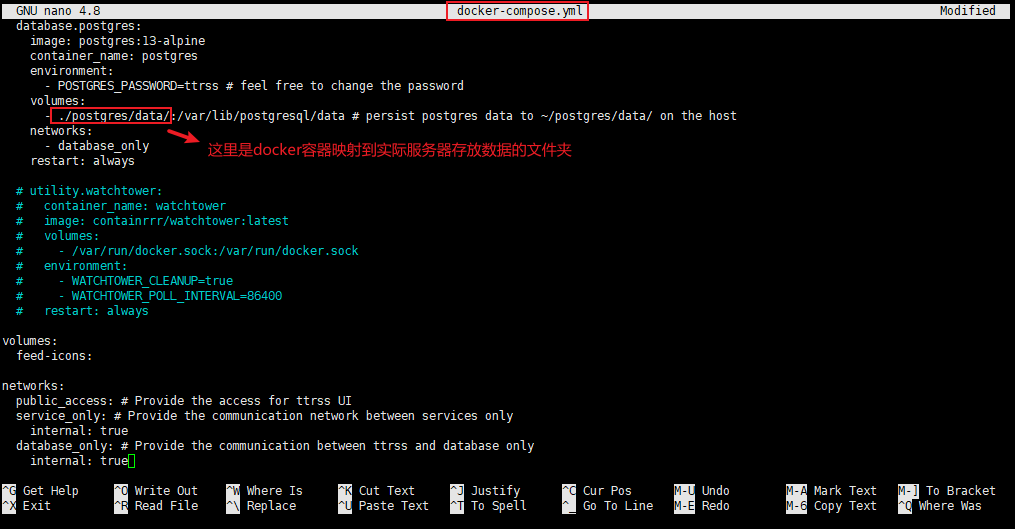Place cursor on database.postgres: line

pos(79,26)
